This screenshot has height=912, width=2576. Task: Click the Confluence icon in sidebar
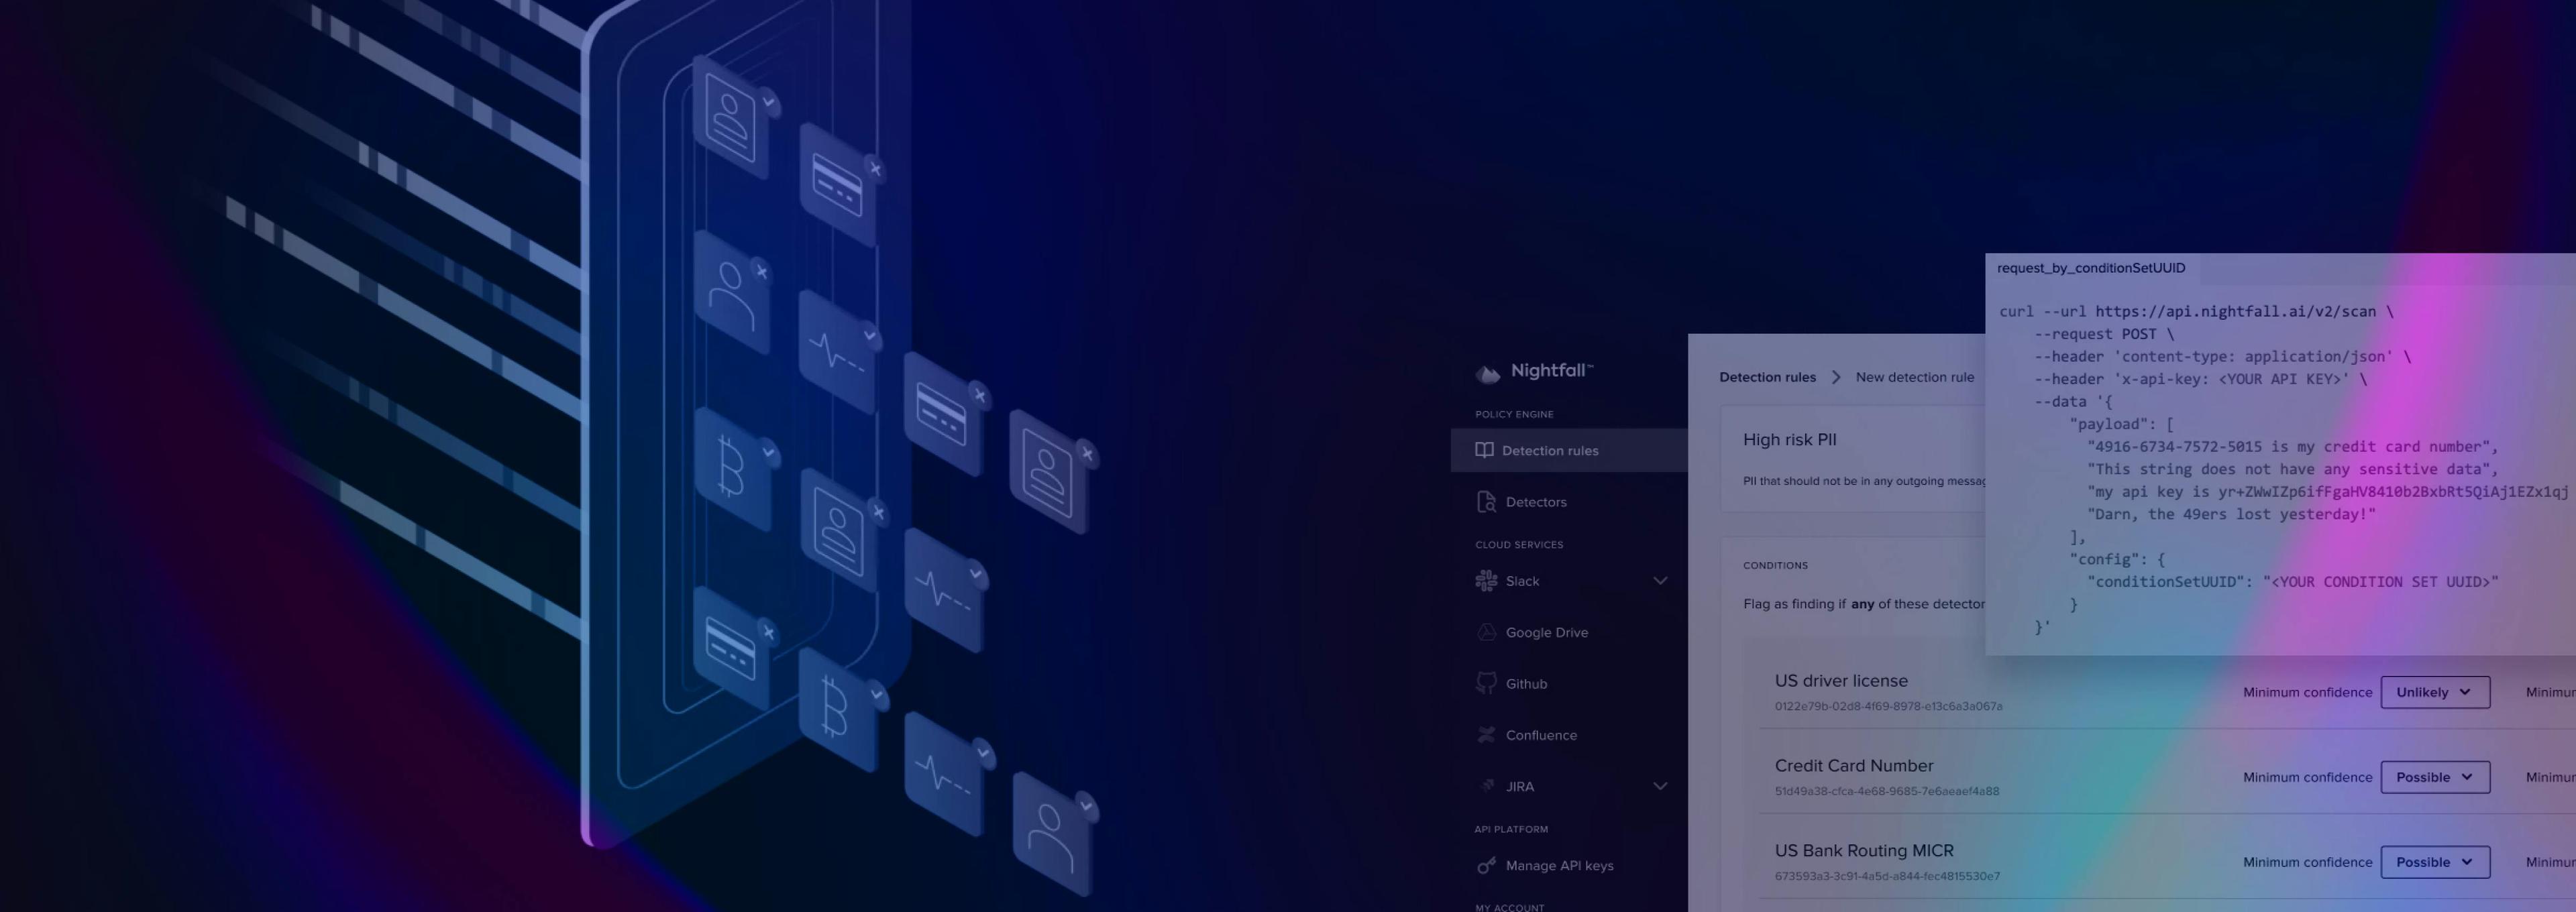[x=1486, y=735]
